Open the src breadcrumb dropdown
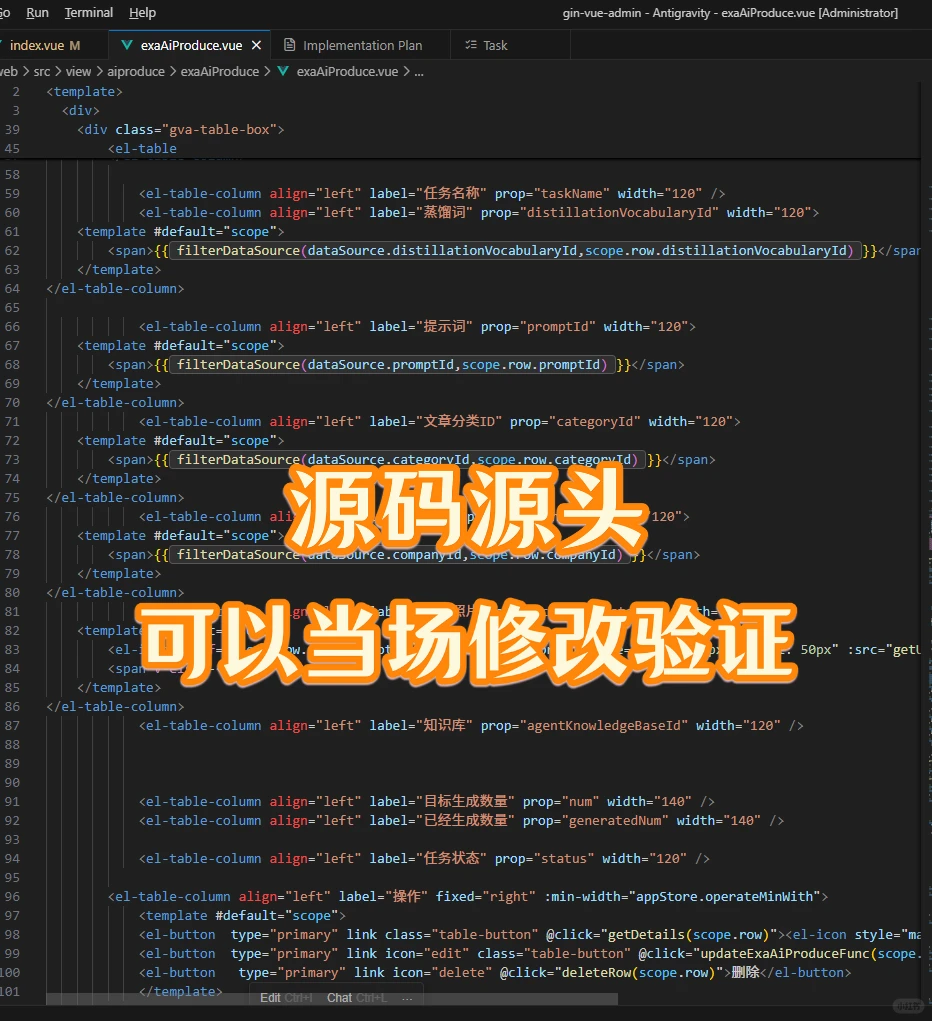Image resolution: width=932 pixels, height=1021 pixels. tap(42, 71)
